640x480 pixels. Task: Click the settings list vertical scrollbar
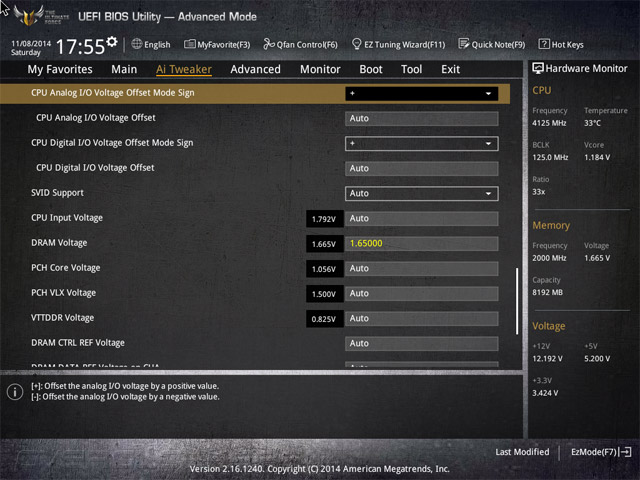point(517,301)
